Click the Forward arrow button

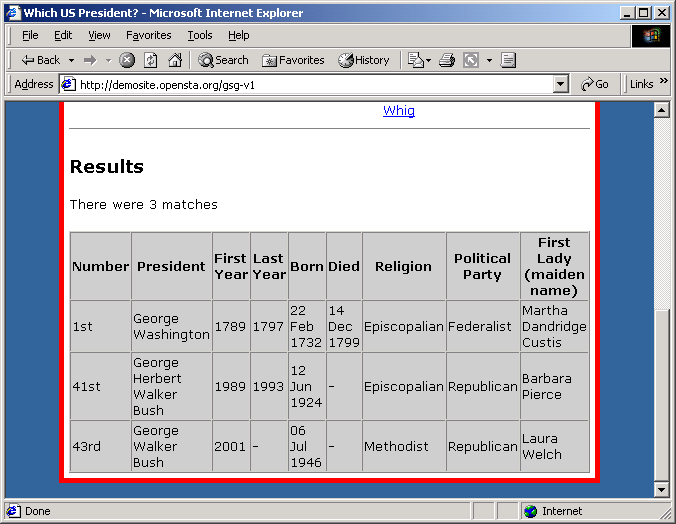coord(91,60)
